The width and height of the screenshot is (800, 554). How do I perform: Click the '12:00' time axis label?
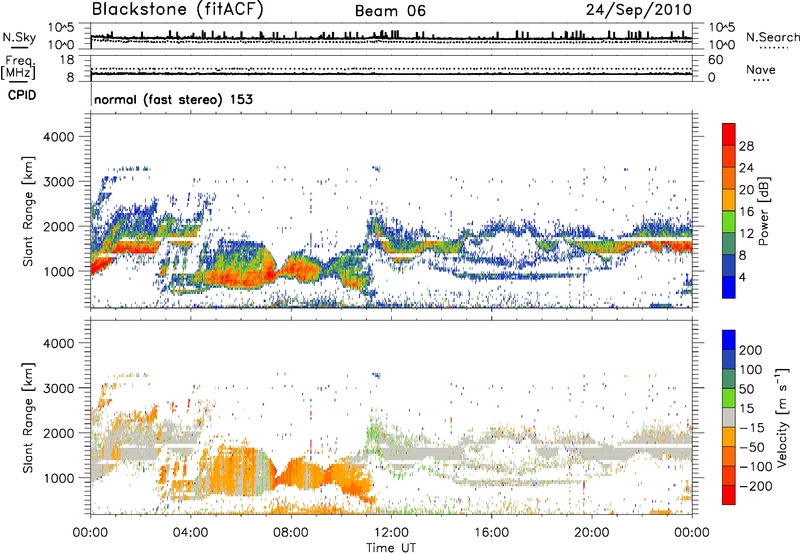pyautogui.click(x=391, y=533)
